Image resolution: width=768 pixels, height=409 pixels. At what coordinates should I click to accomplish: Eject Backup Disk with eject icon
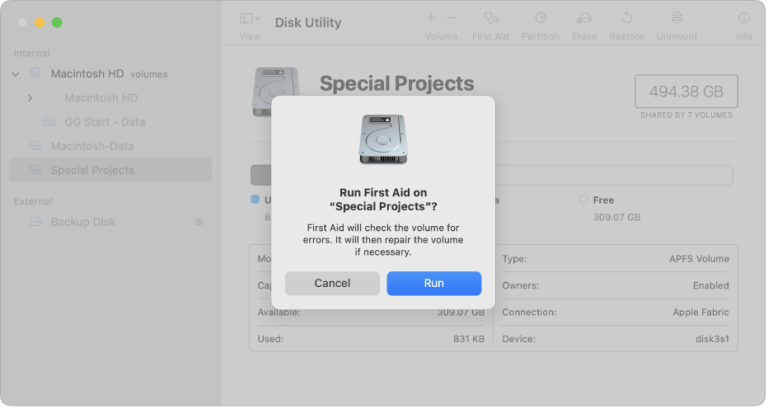pyautogui.click(x=199, y=222)
